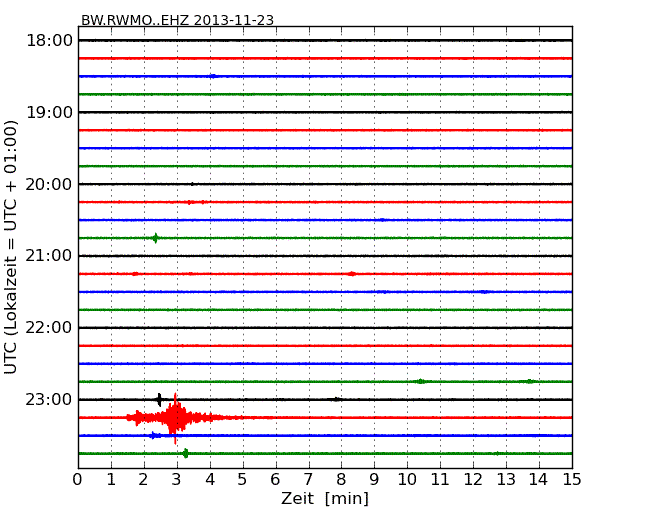Screen dimensions: 650x520
Task: Click x-axis tick label 5
Action: click(242, 479)
